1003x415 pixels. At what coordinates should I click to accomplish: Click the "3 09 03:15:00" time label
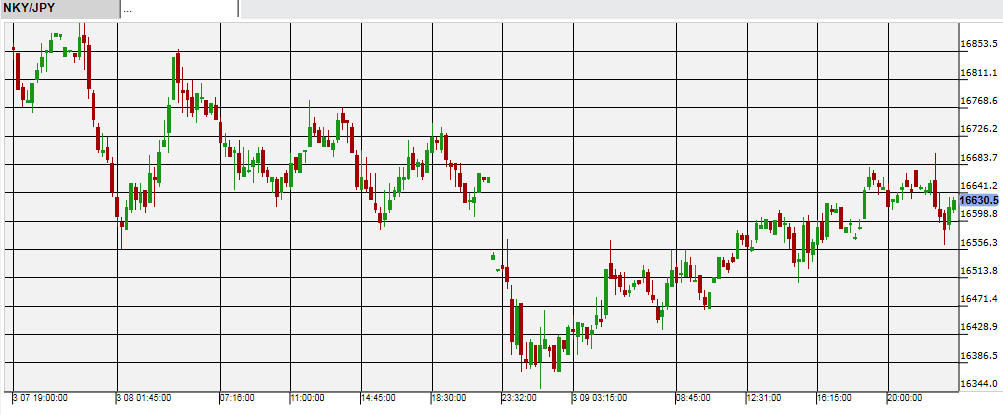pyautogui.click(x=600, y=397)
